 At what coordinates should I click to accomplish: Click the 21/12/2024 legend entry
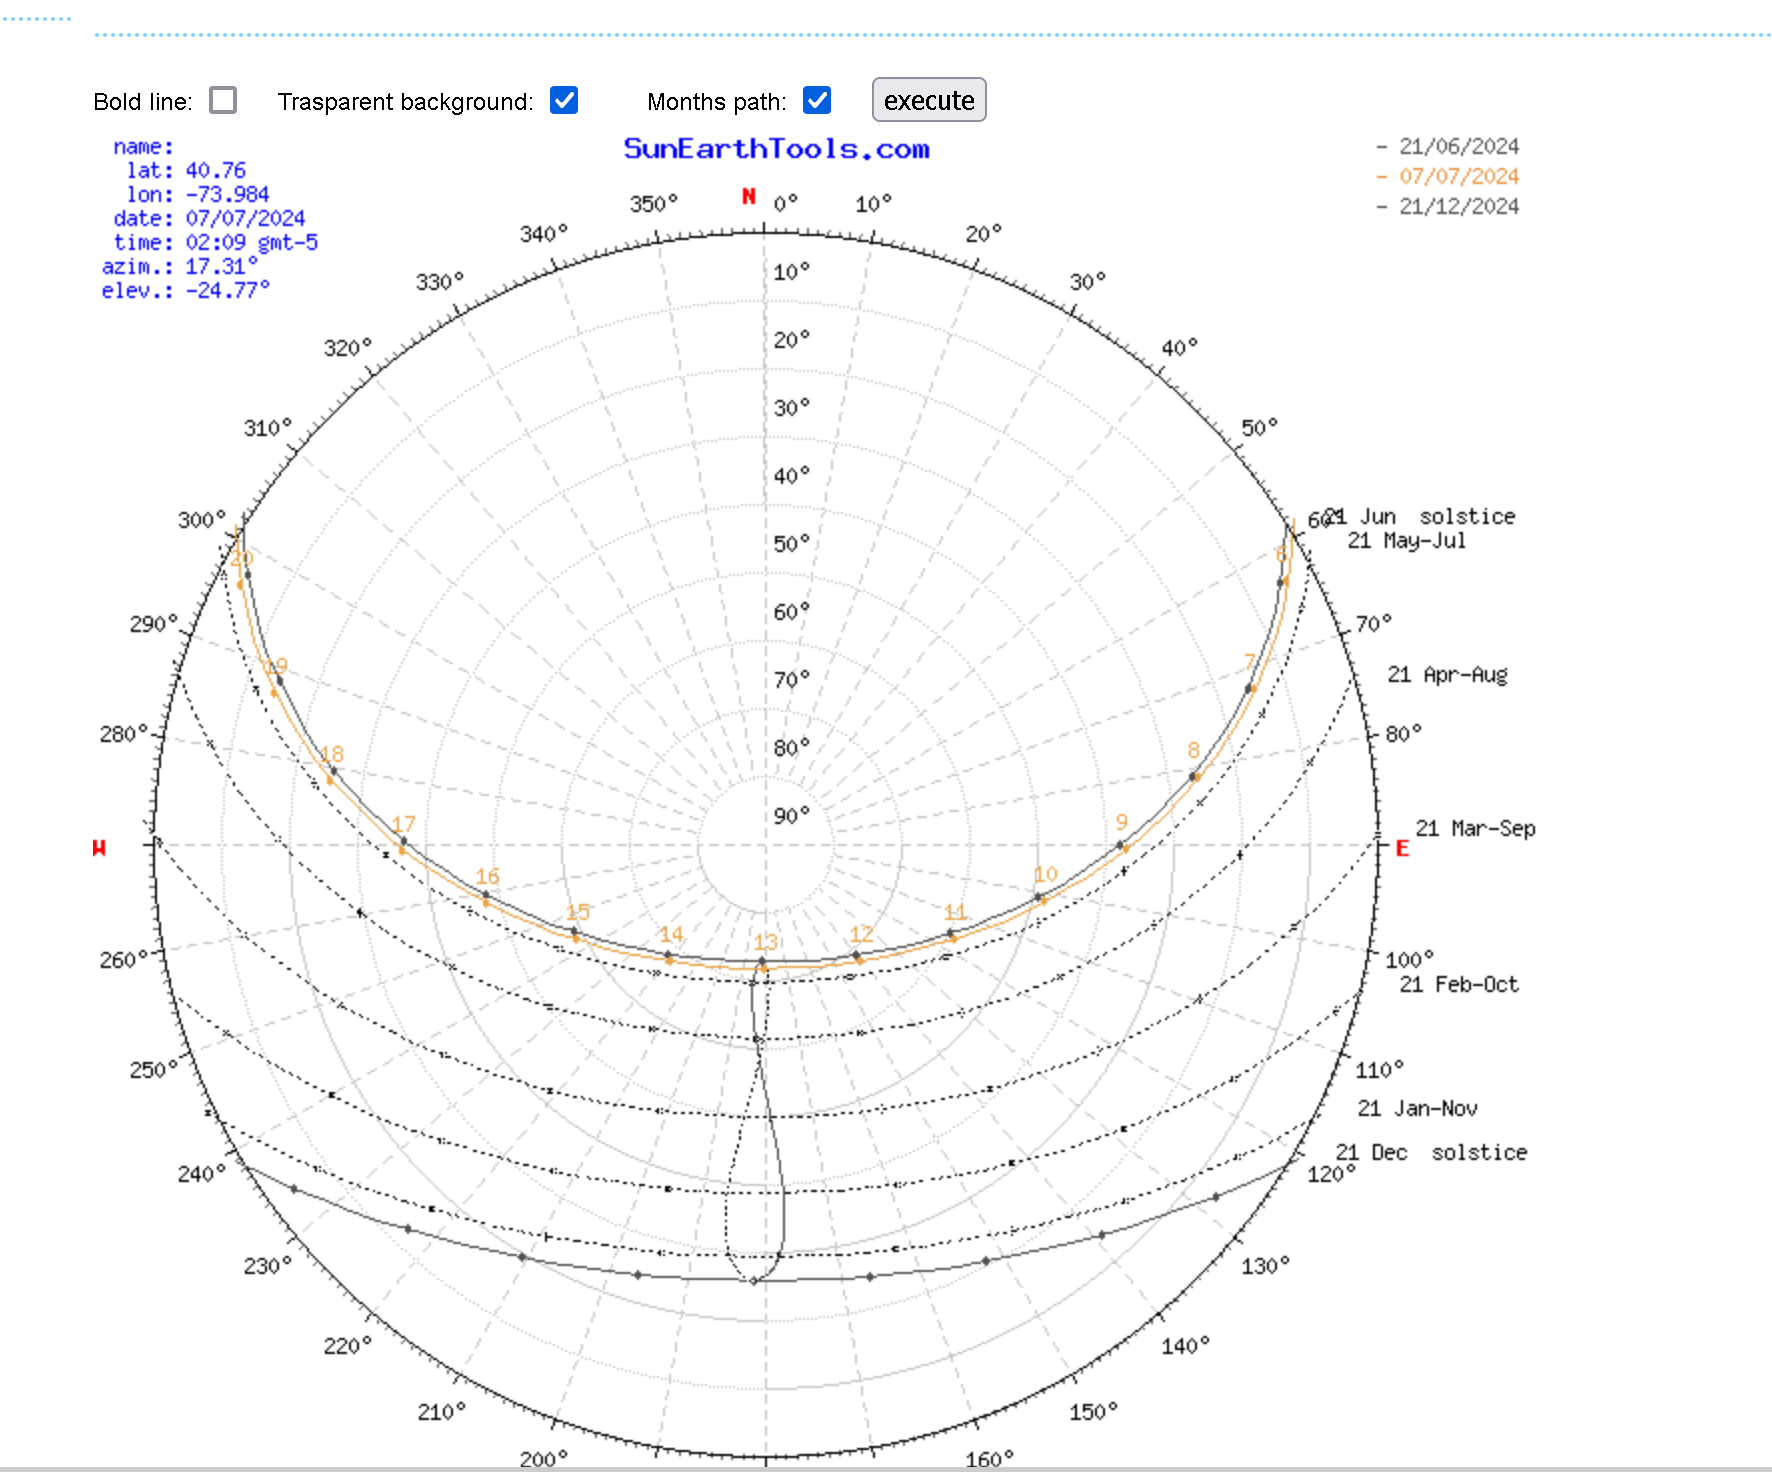click(1459, 206)
